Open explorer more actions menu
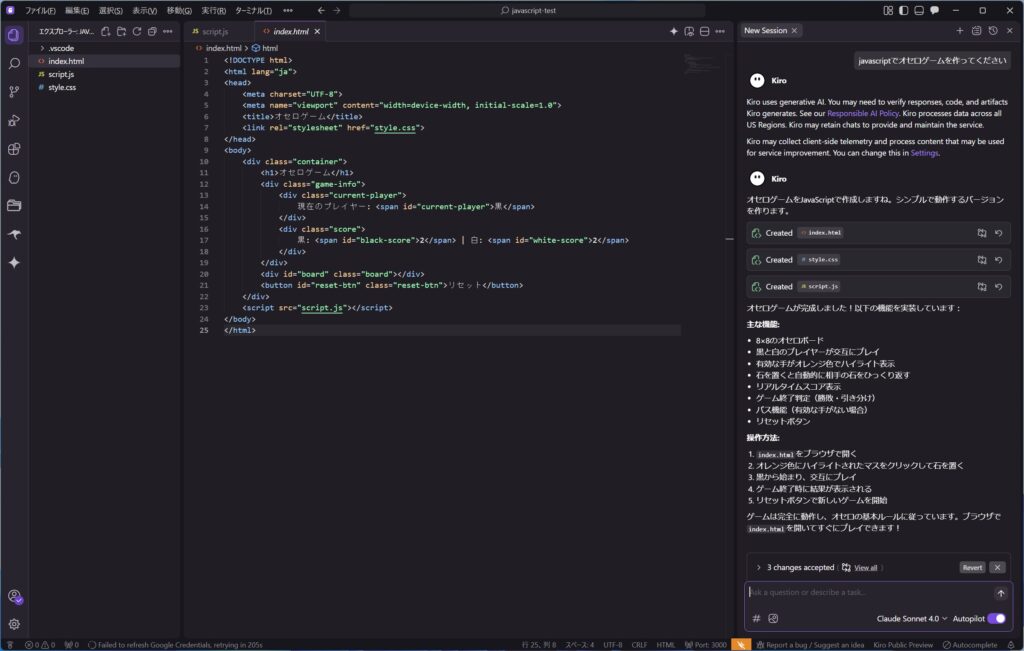1024x651 pixels. click(x=168, y=31)
